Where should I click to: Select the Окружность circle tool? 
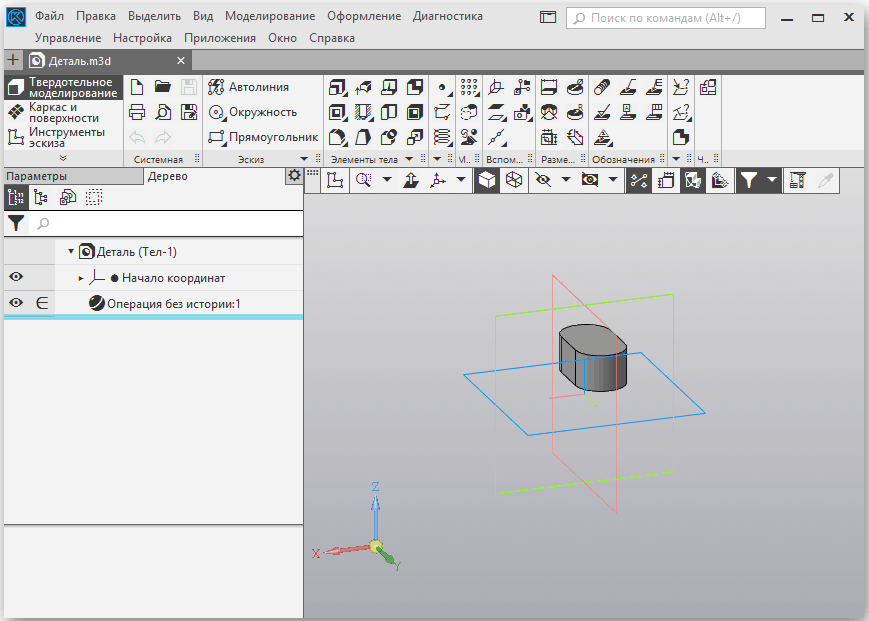point(253,112)
